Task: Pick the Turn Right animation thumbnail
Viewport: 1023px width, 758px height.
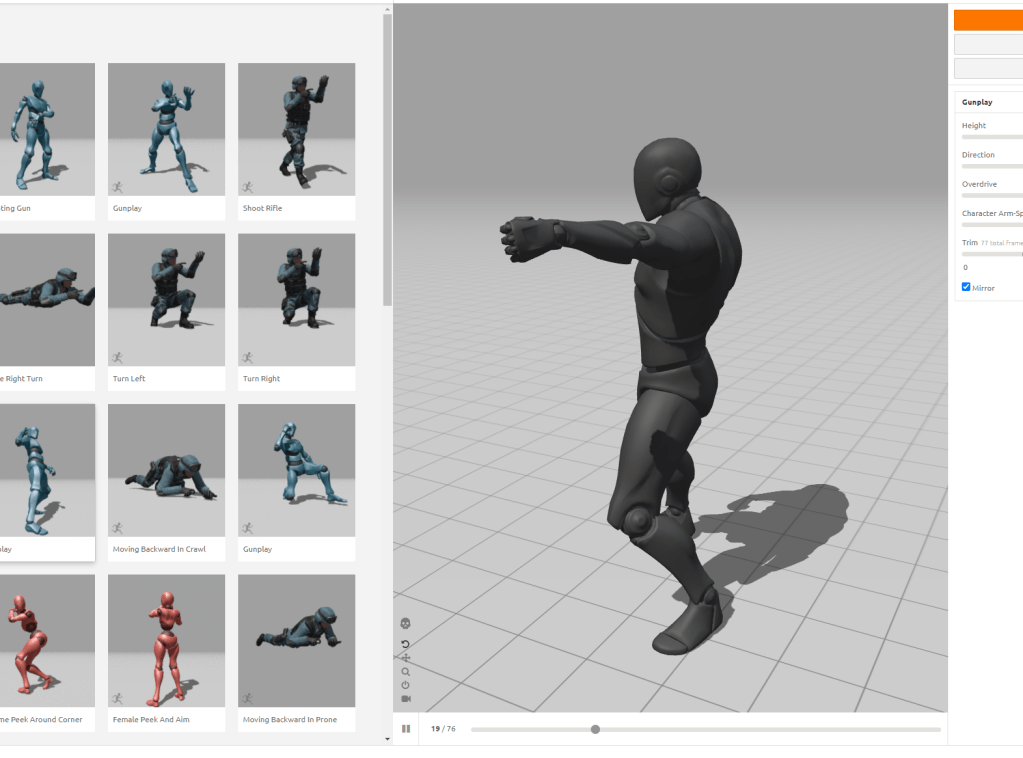Action: click(296, 299)
